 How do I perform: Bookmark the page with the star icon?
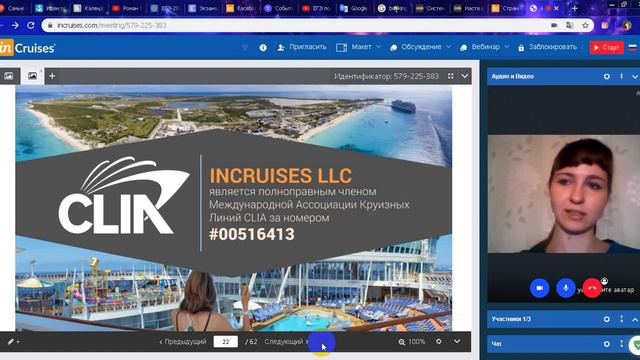(585, 25)
